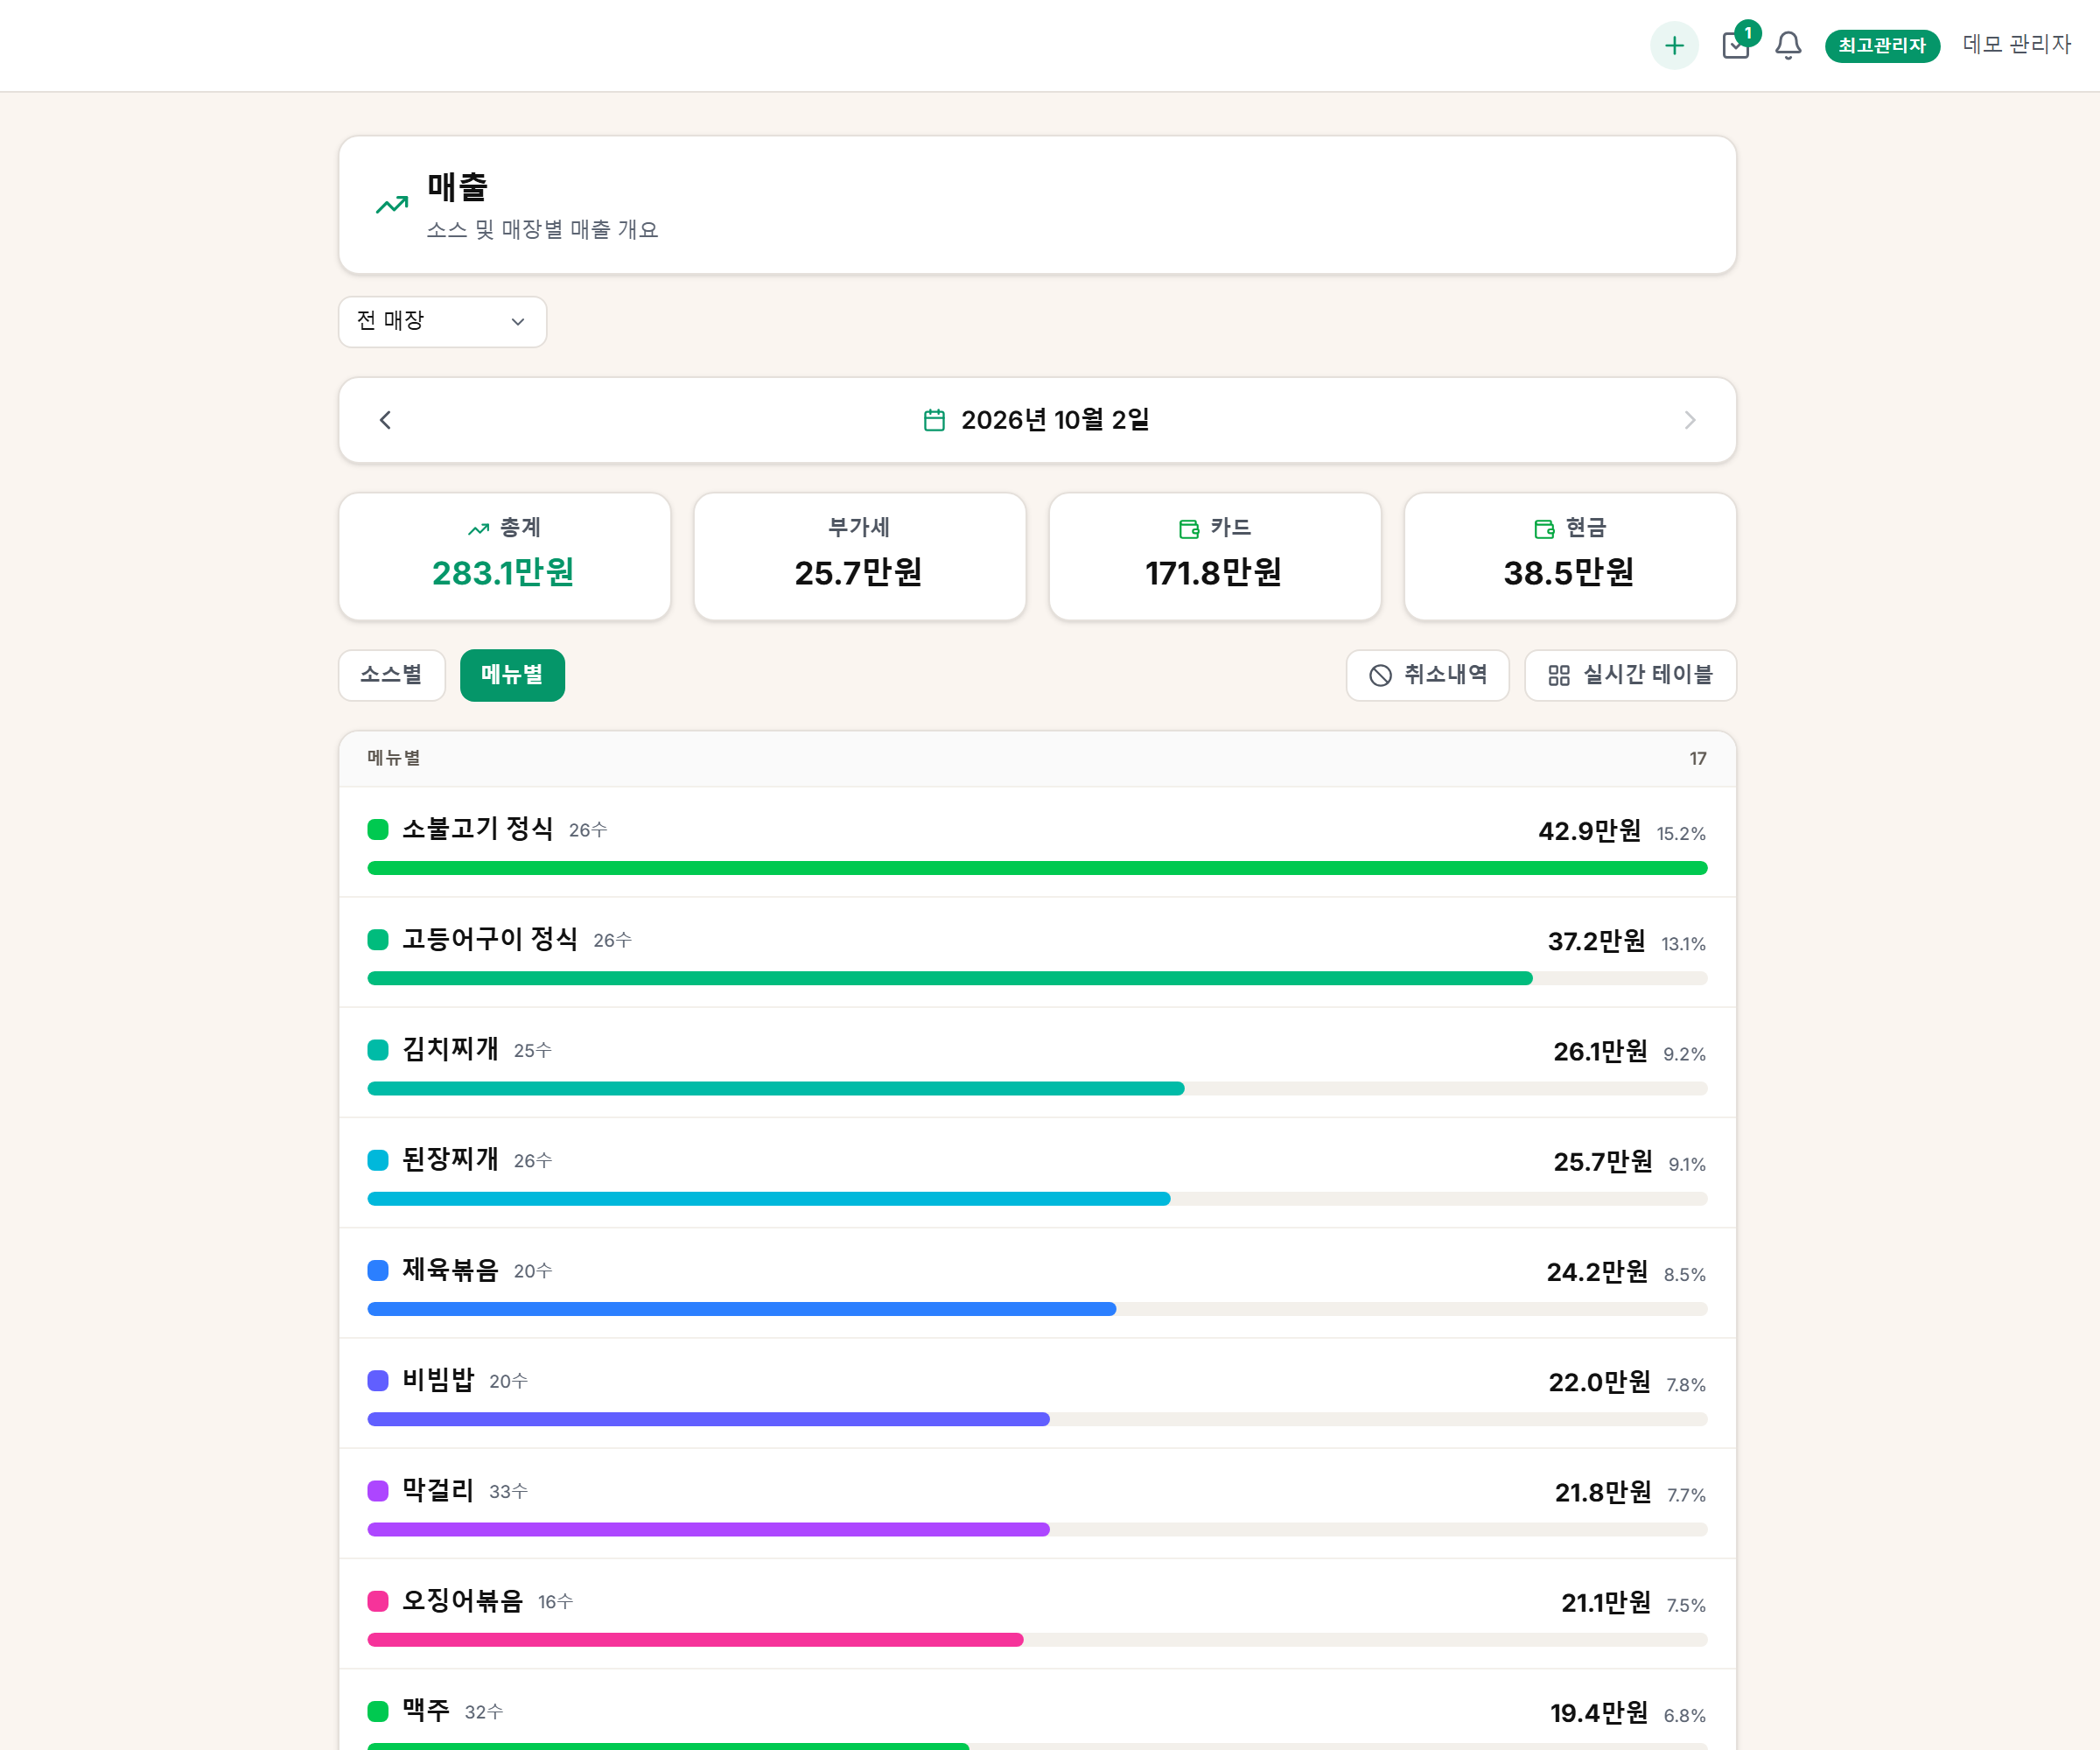2100x1750 pixels.
Task: Click the pink swatch beside 오징어볶음
Action: point(378,1600)
